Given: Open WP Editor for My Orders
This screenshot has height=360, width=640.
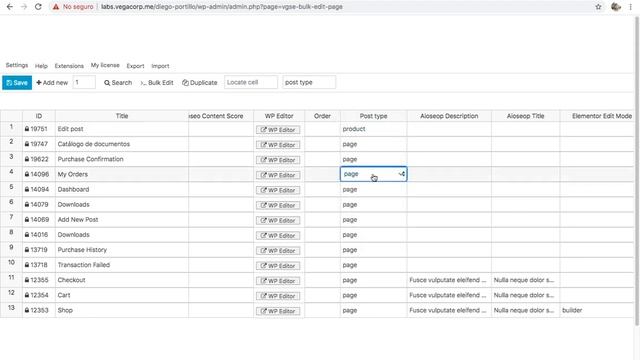Looking at the screenshot, I should pyautogui.click(x=278, y=175).
